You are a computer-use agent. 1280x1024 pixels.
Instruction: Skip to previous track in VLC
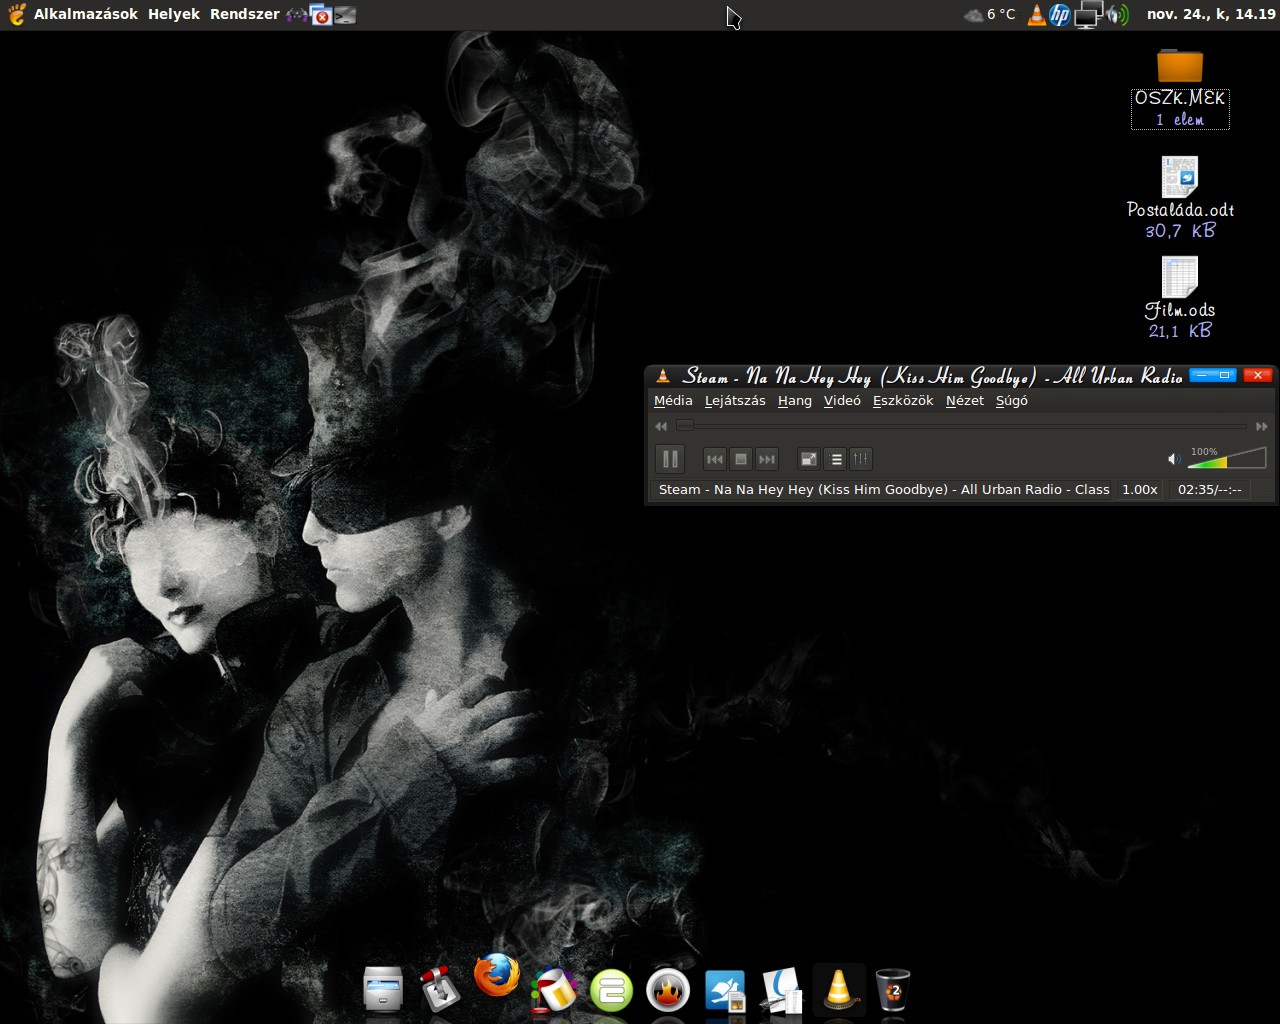point(714,459)
